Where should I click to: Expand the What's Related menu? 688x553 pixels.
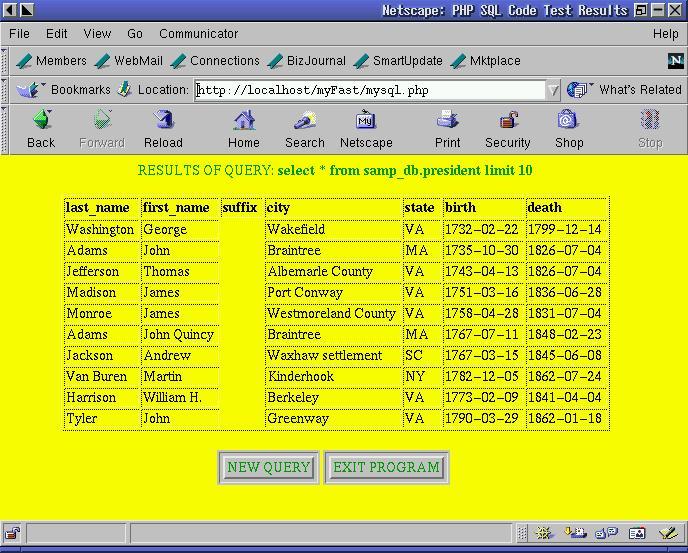(624, 90)
